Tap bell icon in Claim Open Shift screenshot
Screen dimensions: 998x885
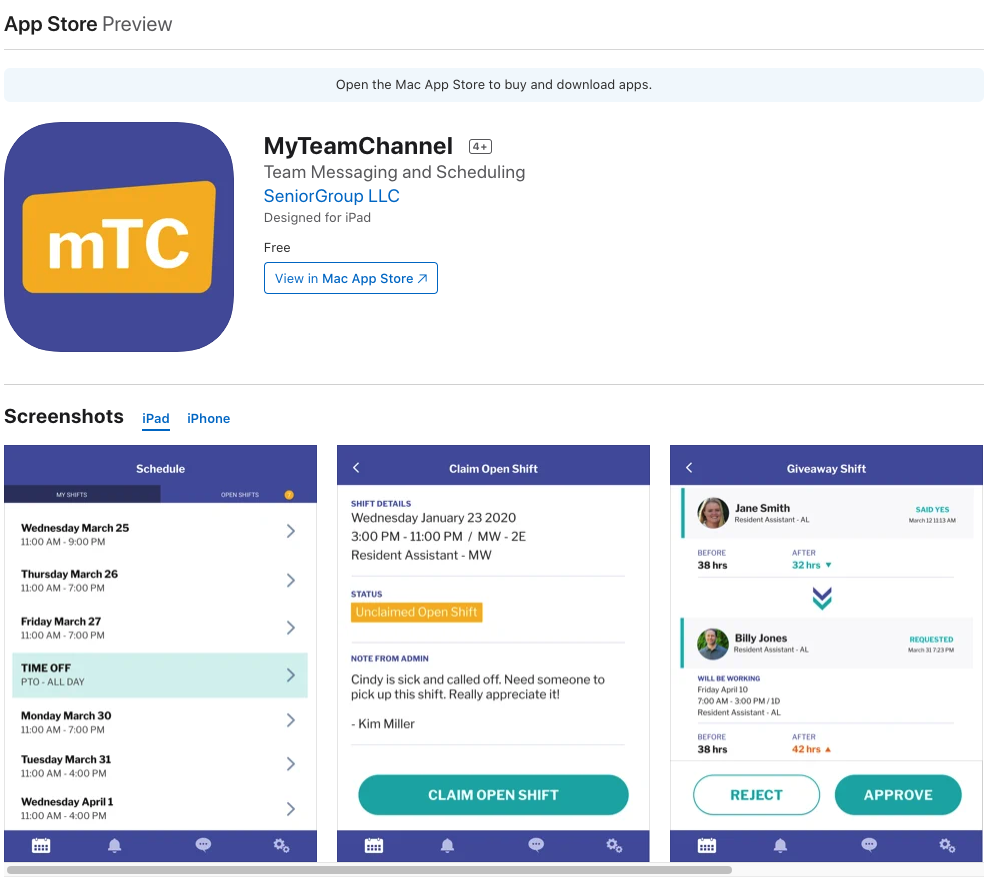tap(447, 846)
